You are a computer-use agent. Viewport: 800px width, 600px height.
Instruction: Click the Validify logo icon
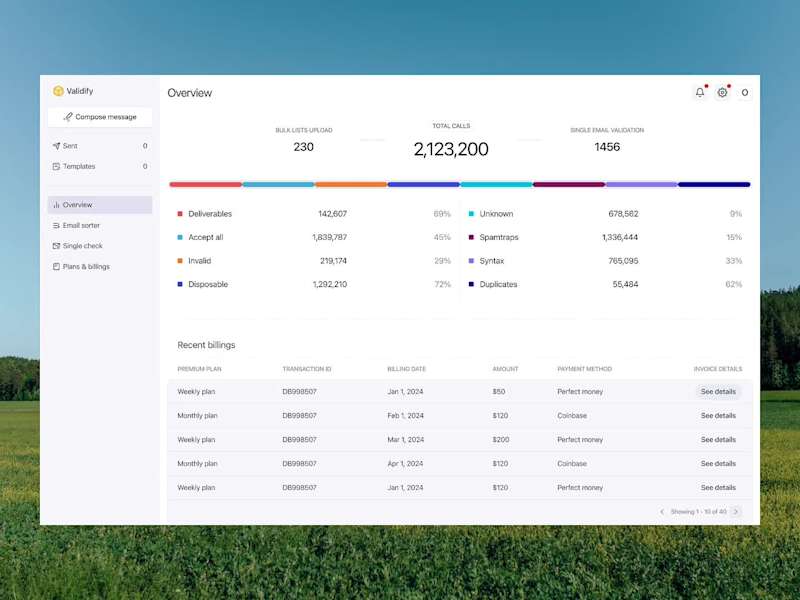[x=58, y=90]
